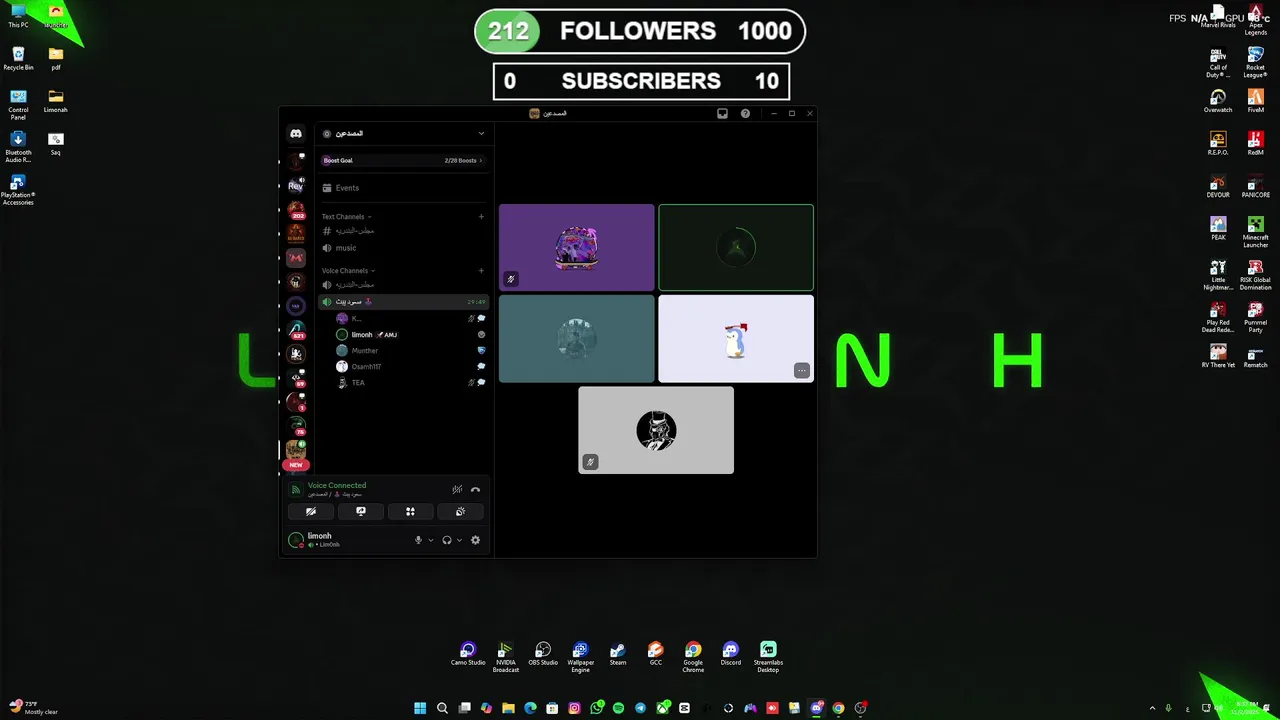Open limonh user profile avatar

[295, 540]
